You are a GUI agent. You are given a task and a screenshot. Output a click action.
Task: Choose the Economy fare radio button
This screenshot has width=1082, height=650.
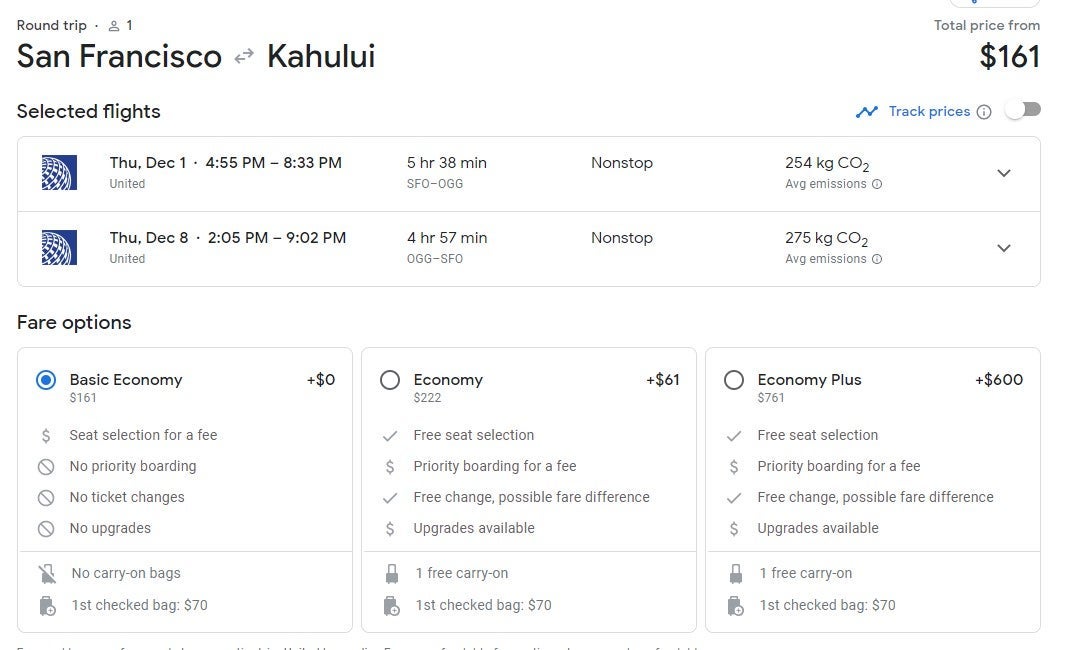tap(390, 380)
